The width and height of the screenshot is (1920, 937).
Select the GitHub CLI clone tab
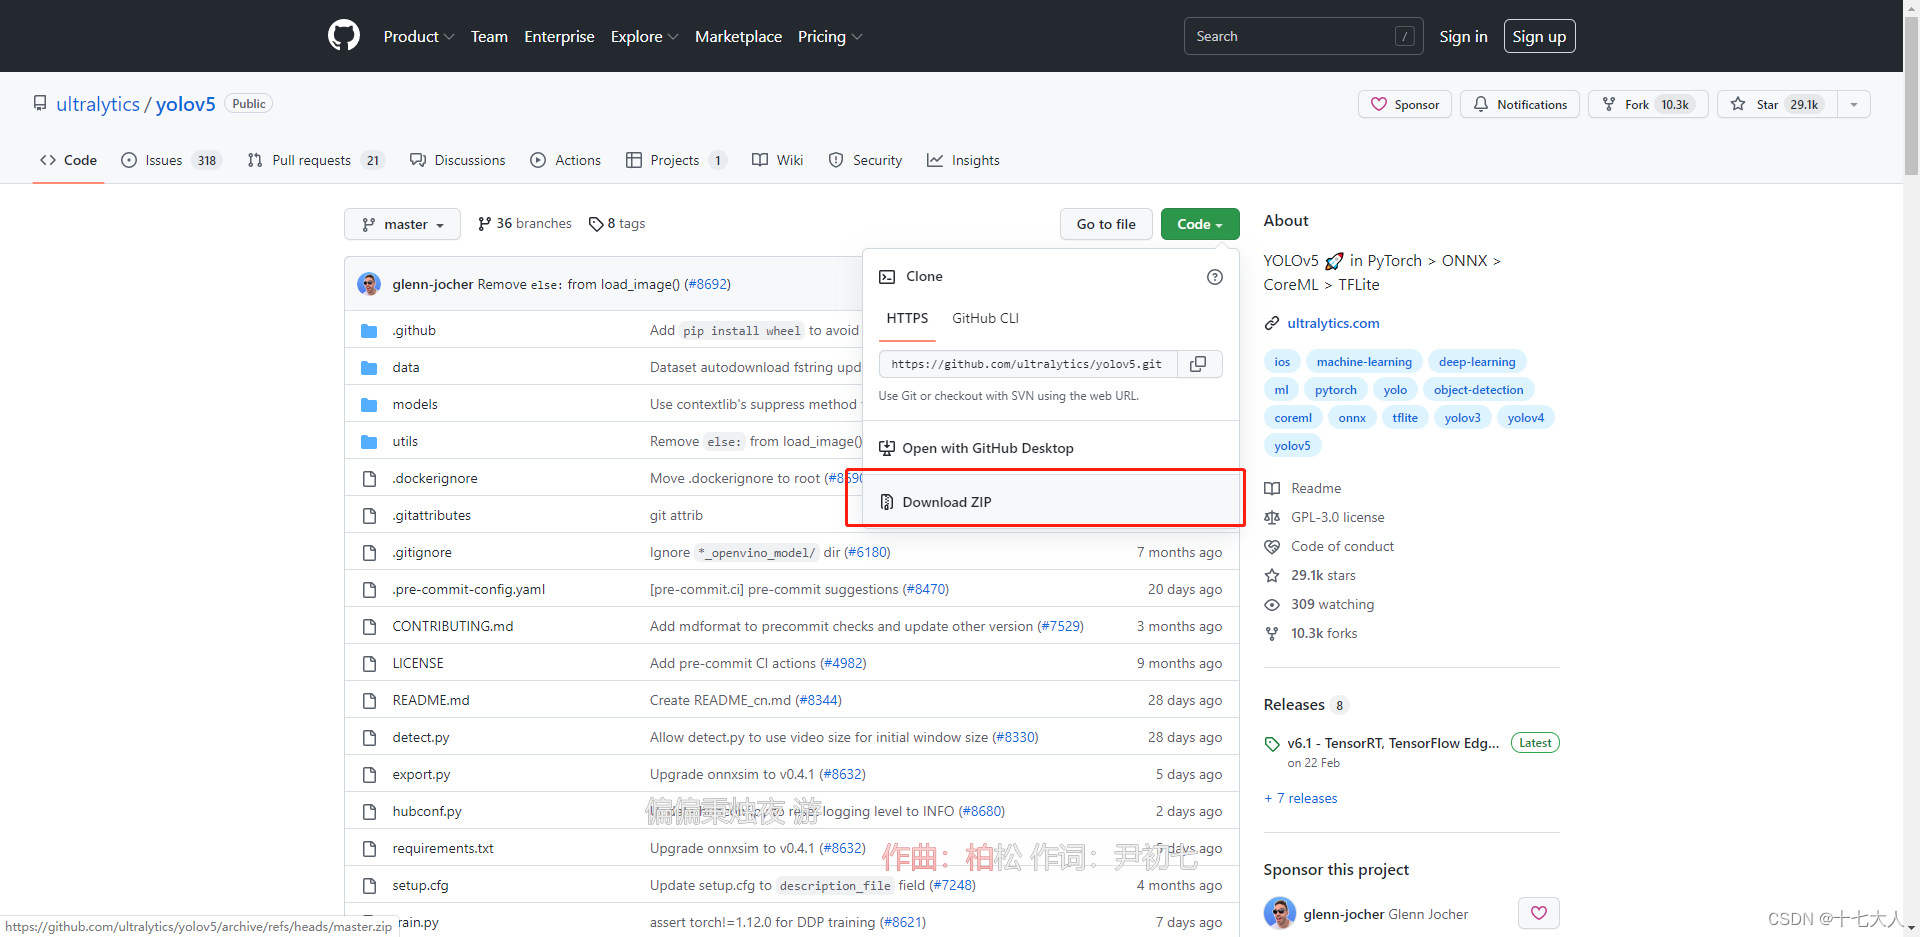tap(985, 318)
